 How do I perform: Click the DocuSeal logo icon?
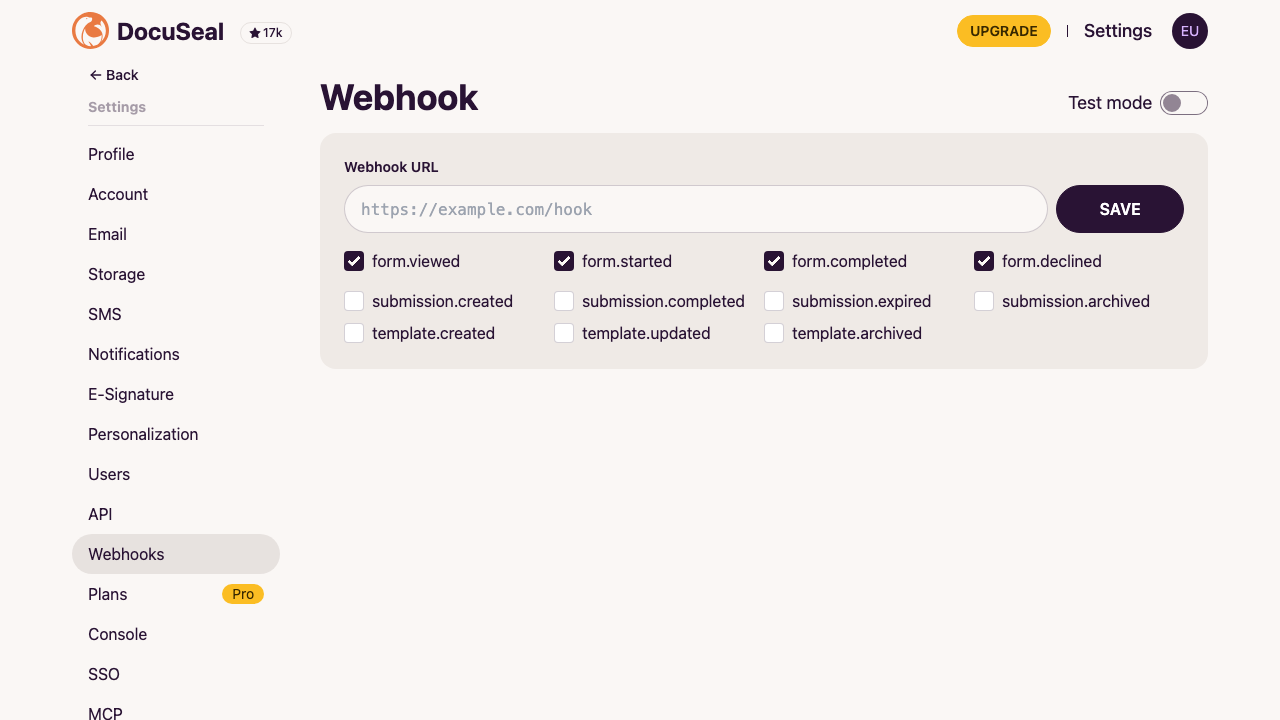tap(91, 31)
